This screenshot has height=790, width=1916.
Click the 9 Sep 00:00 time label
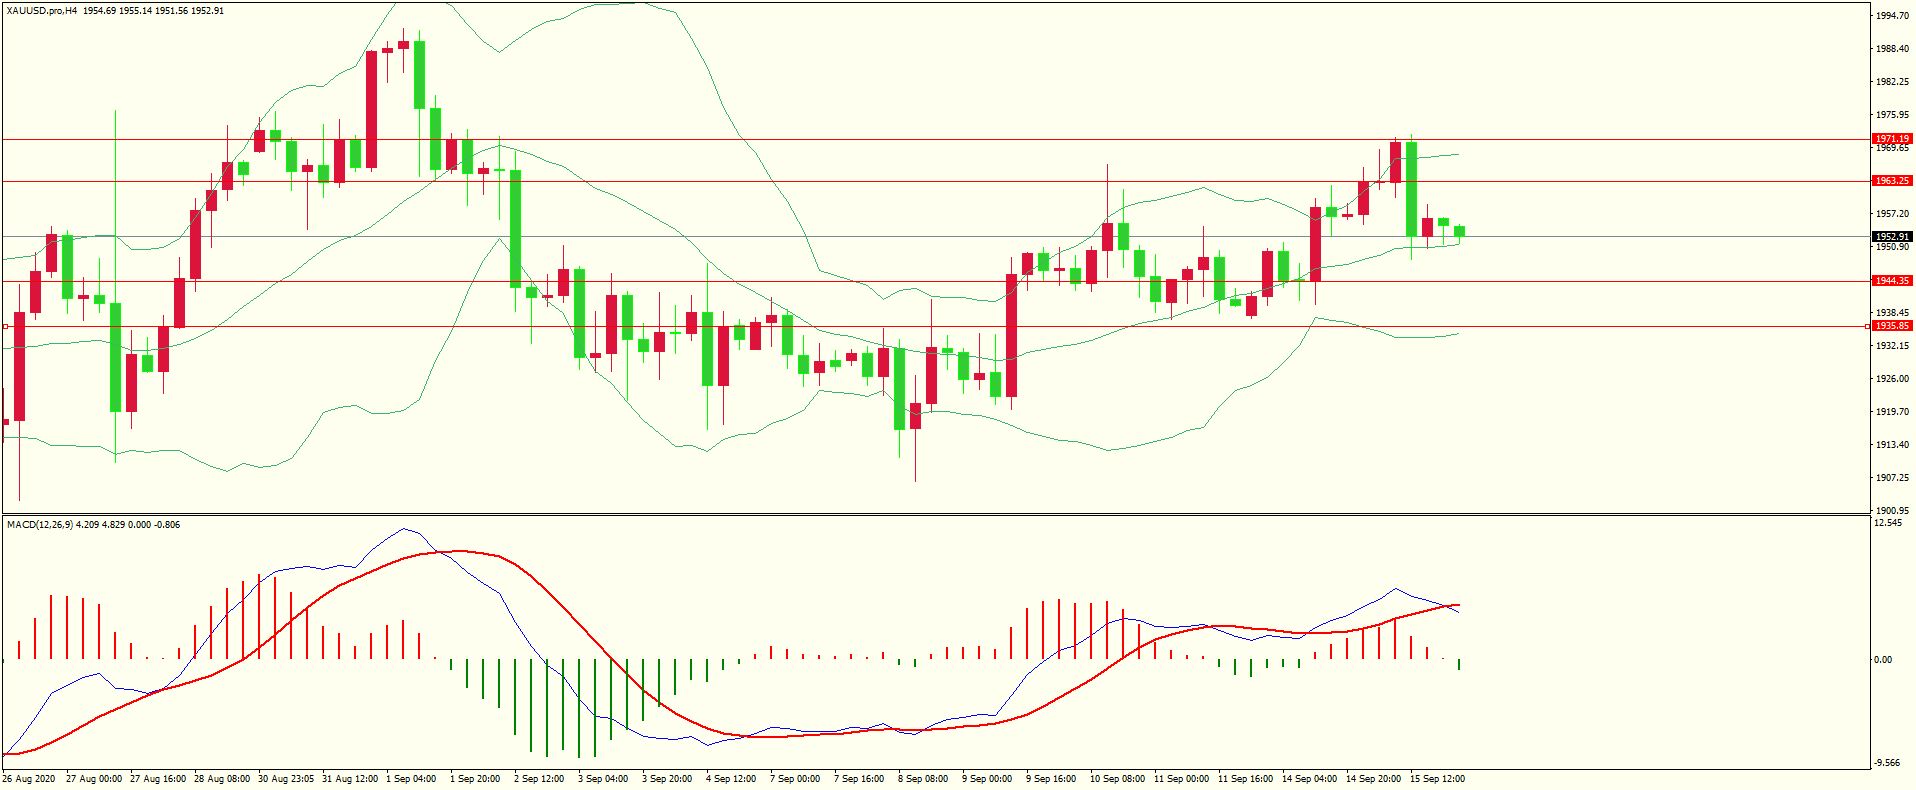tap(987, 779)
